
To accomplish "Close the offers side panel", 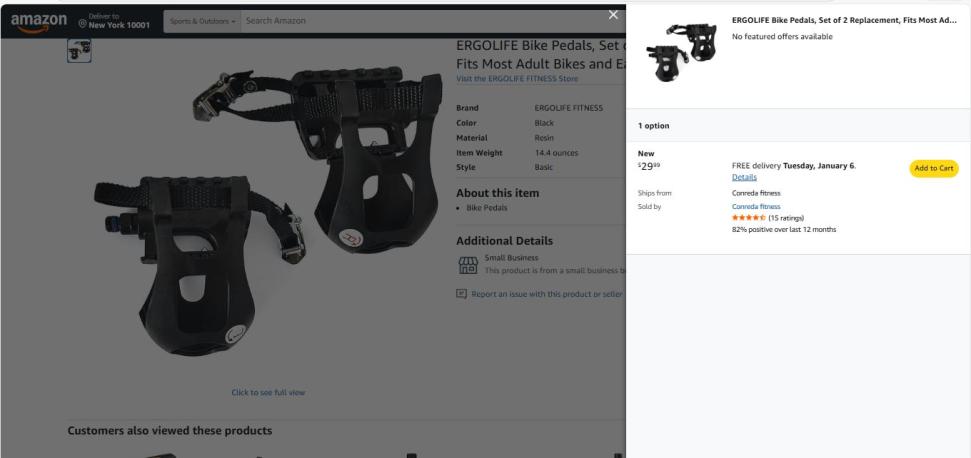I will 613,15.
